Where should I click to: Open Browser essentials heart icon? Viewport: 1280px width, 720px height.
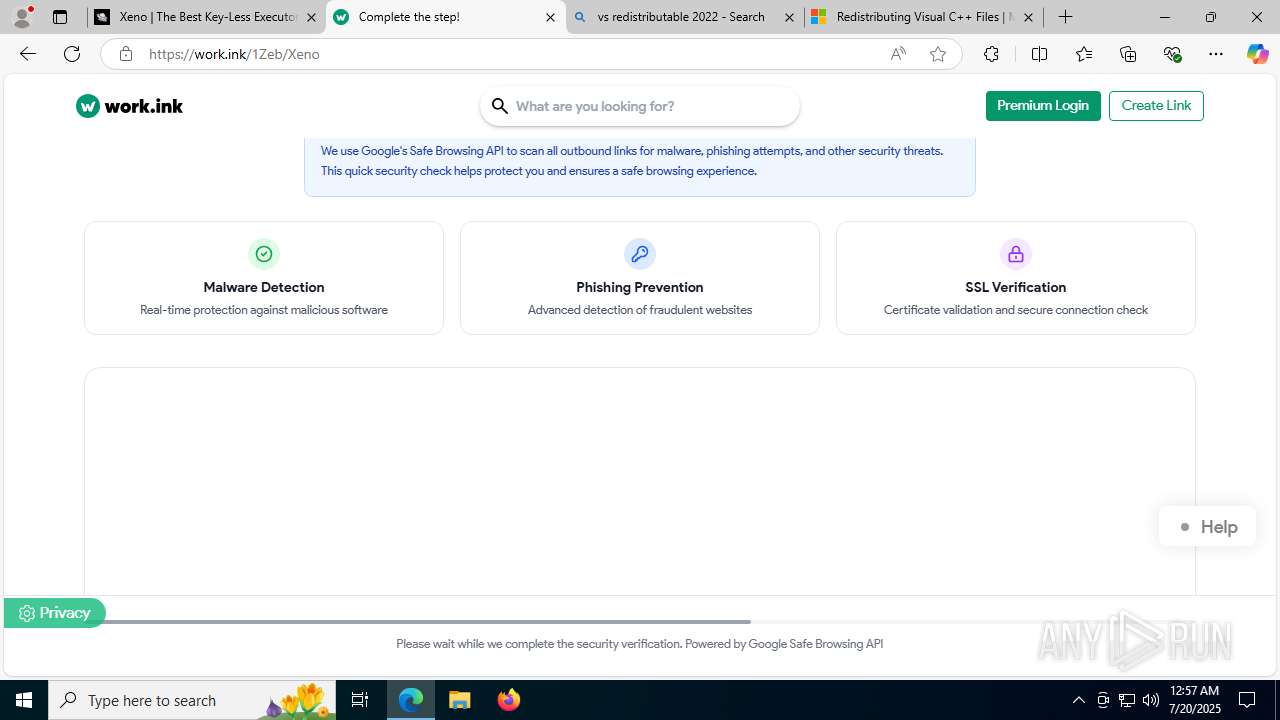click(1173, 54)
